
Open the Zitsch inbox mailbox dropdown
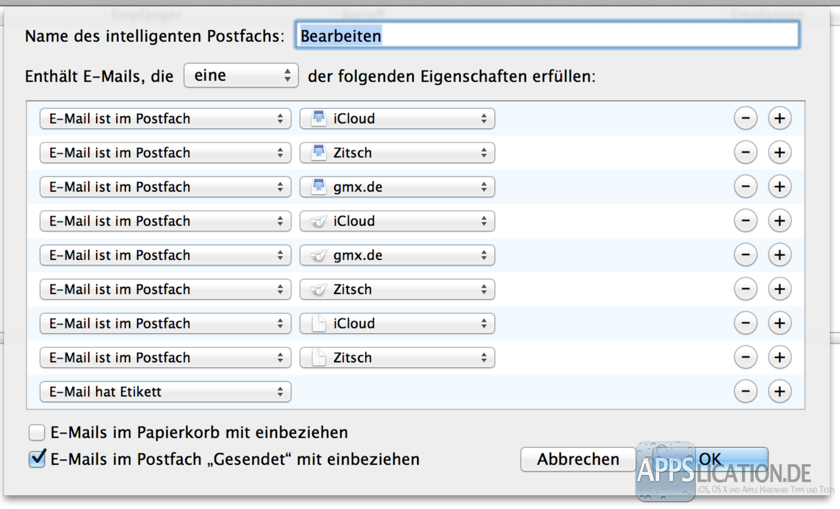(397, 153)
